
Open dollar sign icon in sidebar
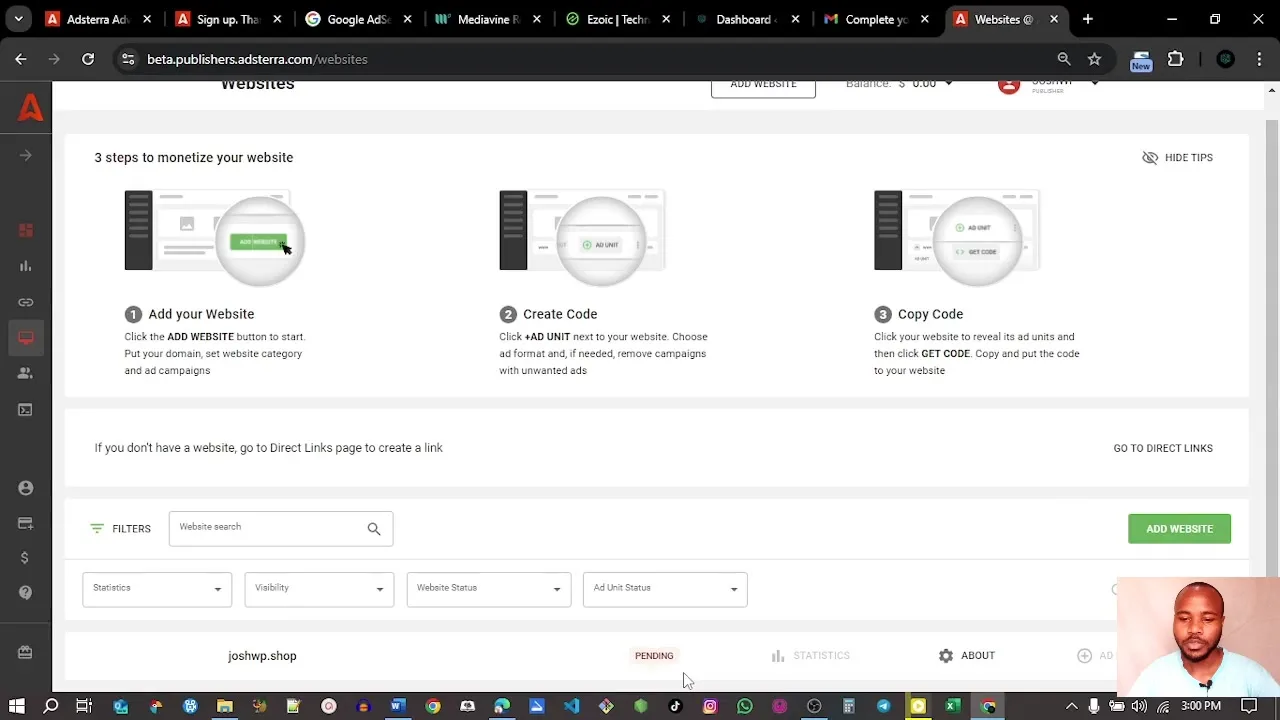26,558
